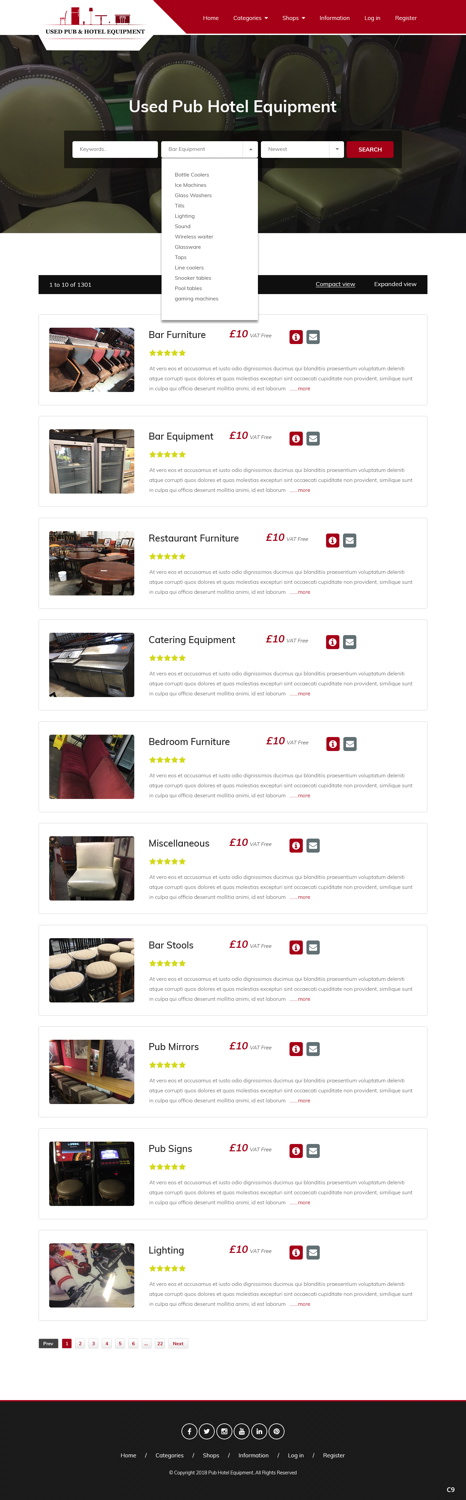Choose Snooker tables in category list
This screenshot has width=466, height=1500.
[193, 278]
